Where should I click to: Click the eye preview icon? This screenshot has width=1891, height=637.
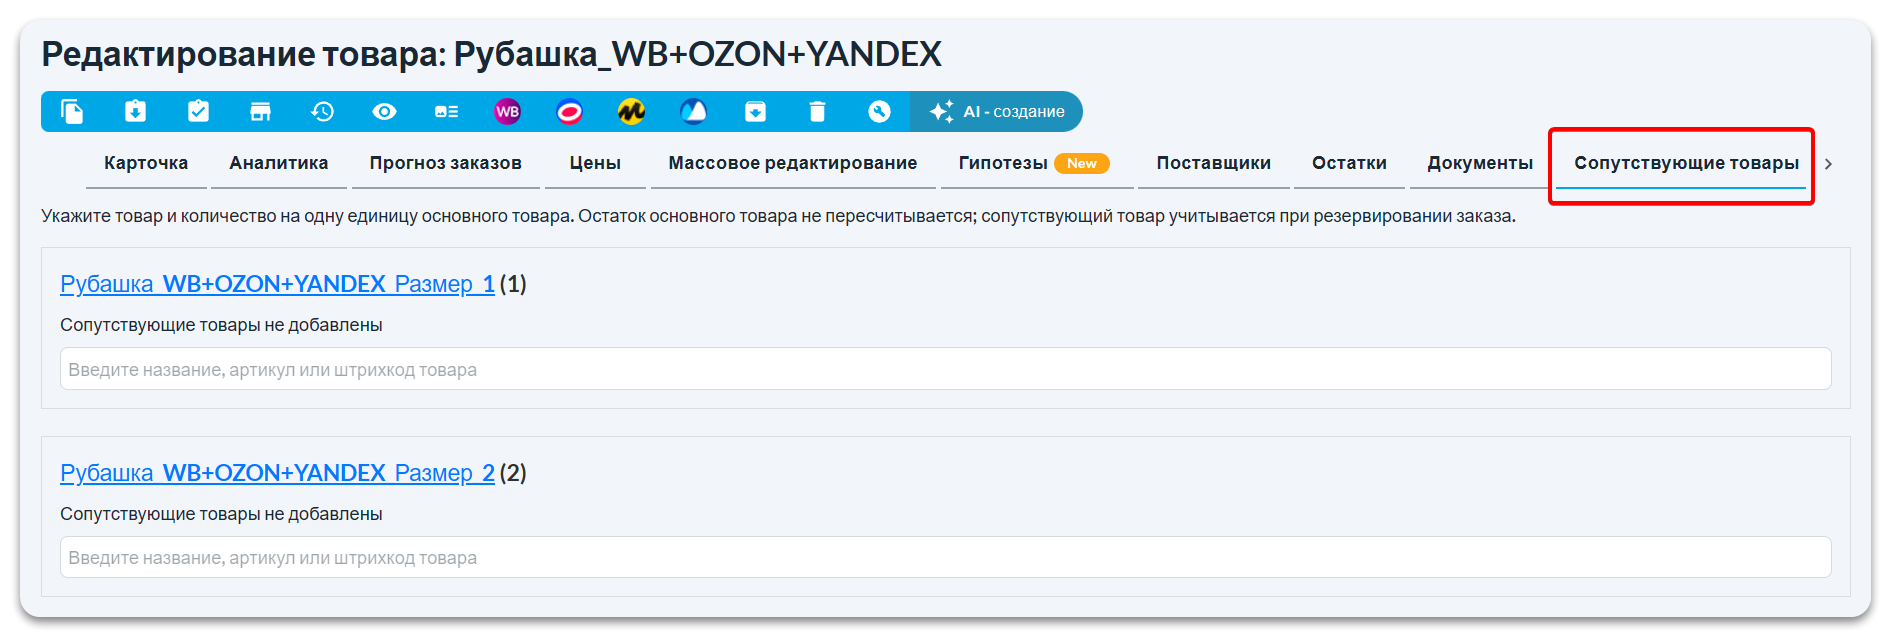384,112
